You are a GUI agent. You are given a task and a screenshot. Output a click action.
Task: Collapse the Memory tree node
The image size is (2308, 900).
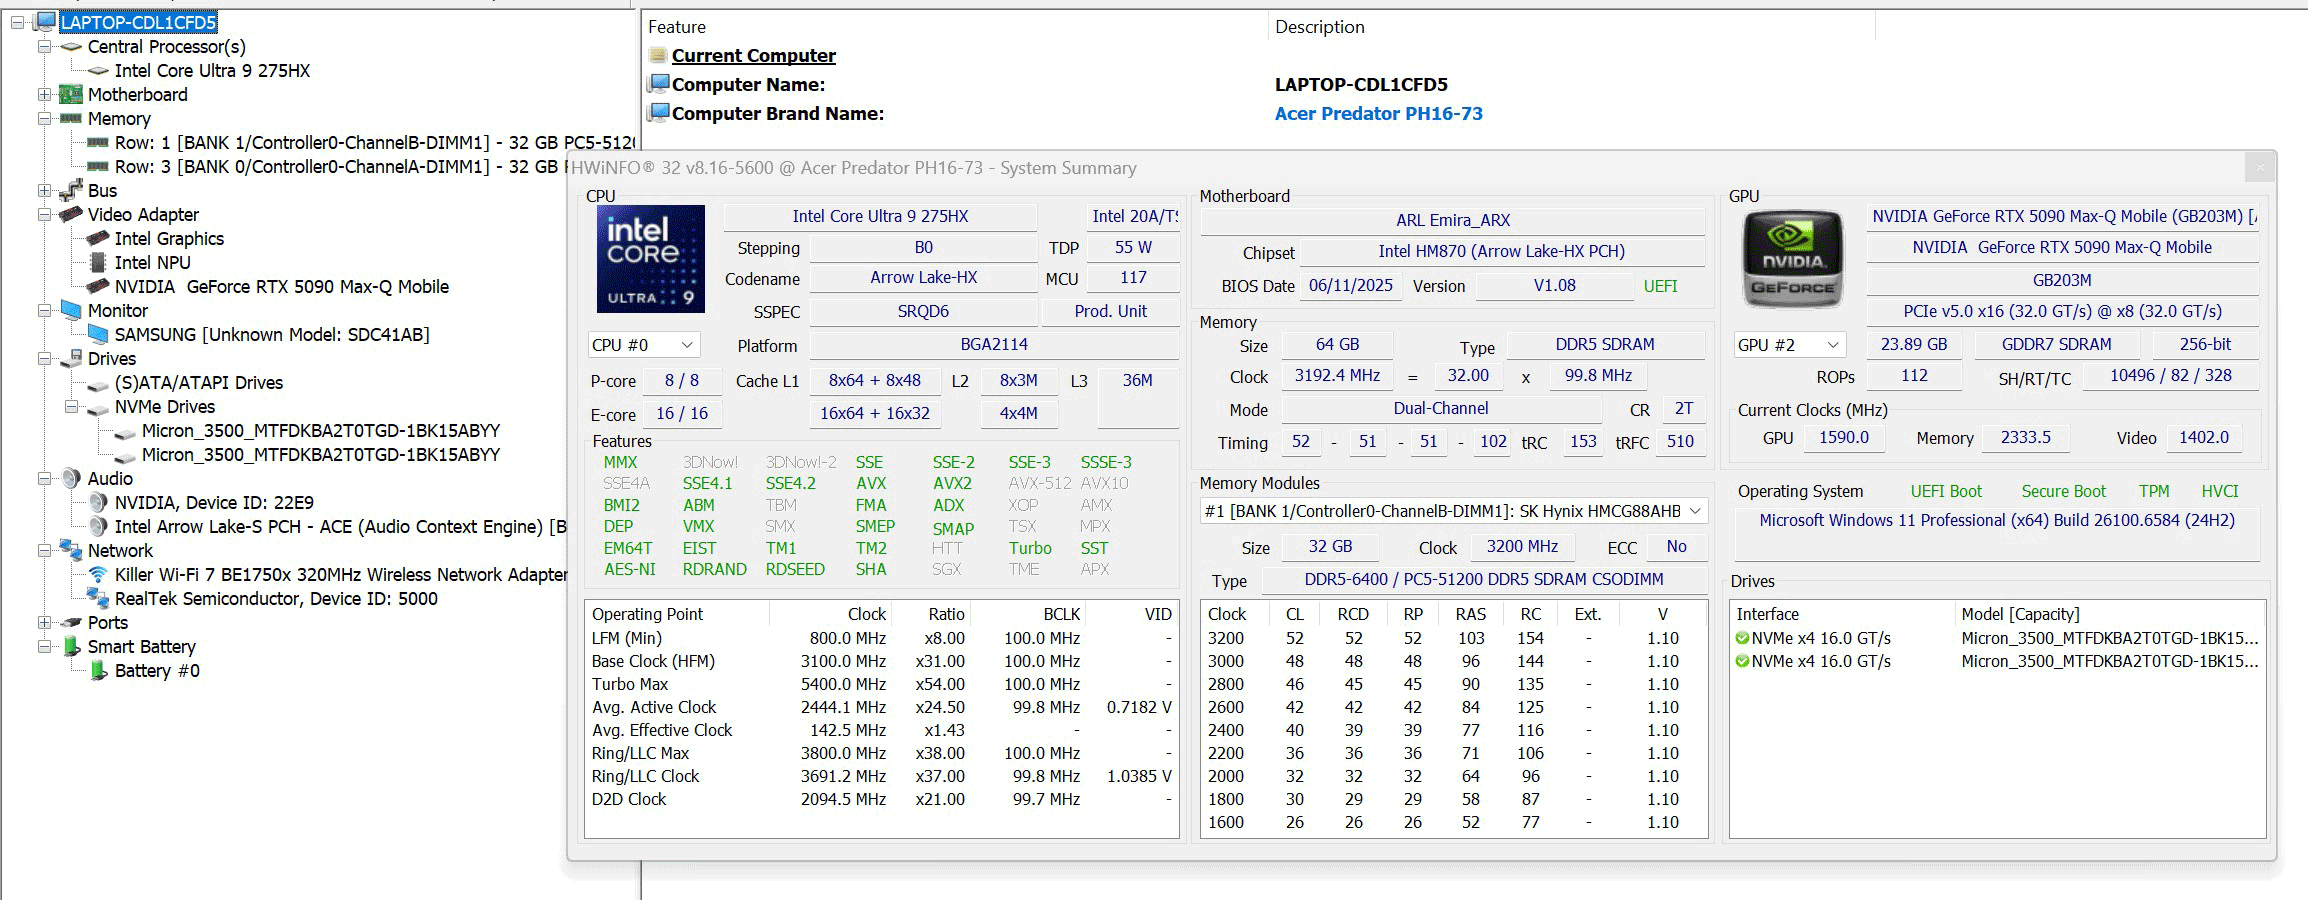pos(44,118)
